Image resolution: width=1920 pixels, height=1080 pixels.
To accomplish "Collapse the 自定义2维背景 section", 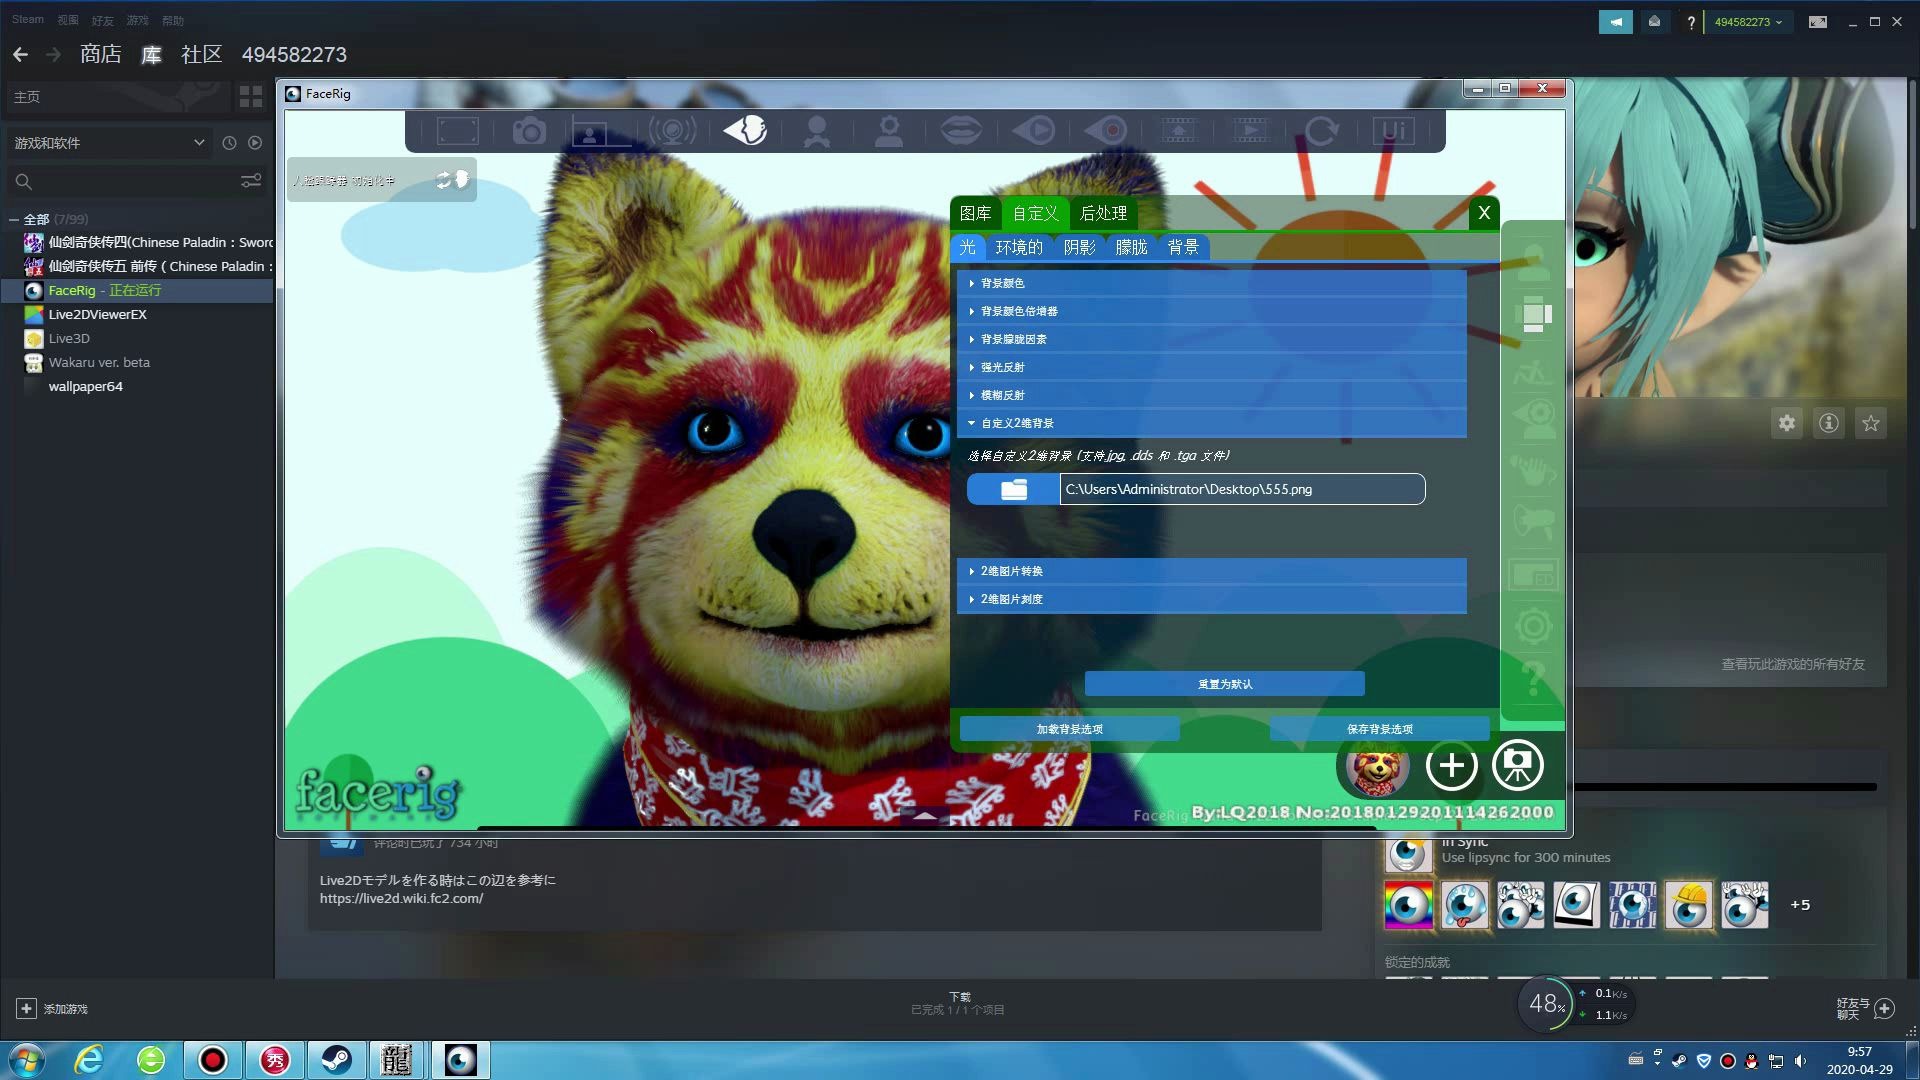I will [x=1212, y=423].
